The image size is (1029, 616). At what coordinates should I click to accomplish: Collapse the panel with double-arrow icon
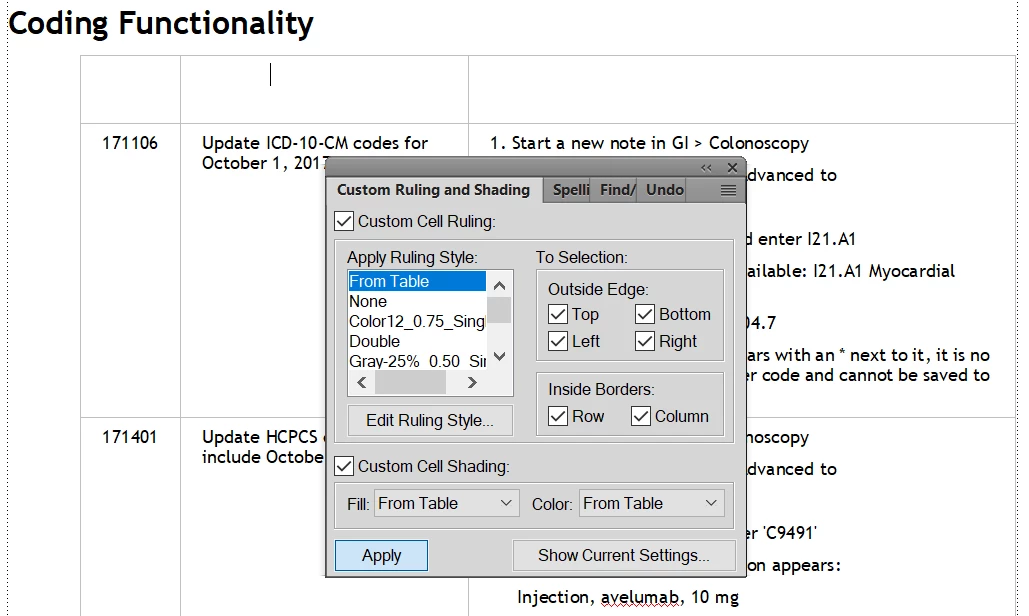[x=706, y=168]
